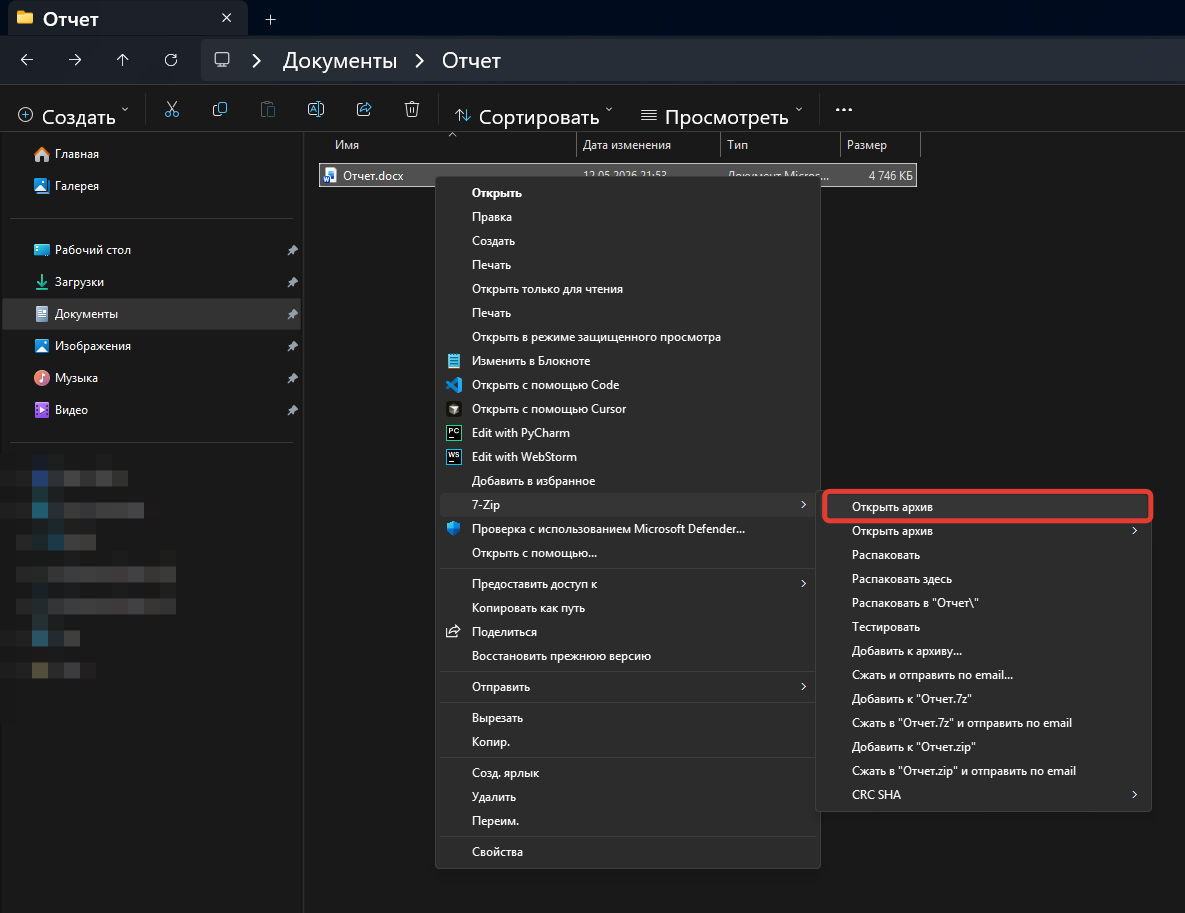Click the Share icon in toolbar
Viewport: 1185px width, 913px height.
[364, 110]
